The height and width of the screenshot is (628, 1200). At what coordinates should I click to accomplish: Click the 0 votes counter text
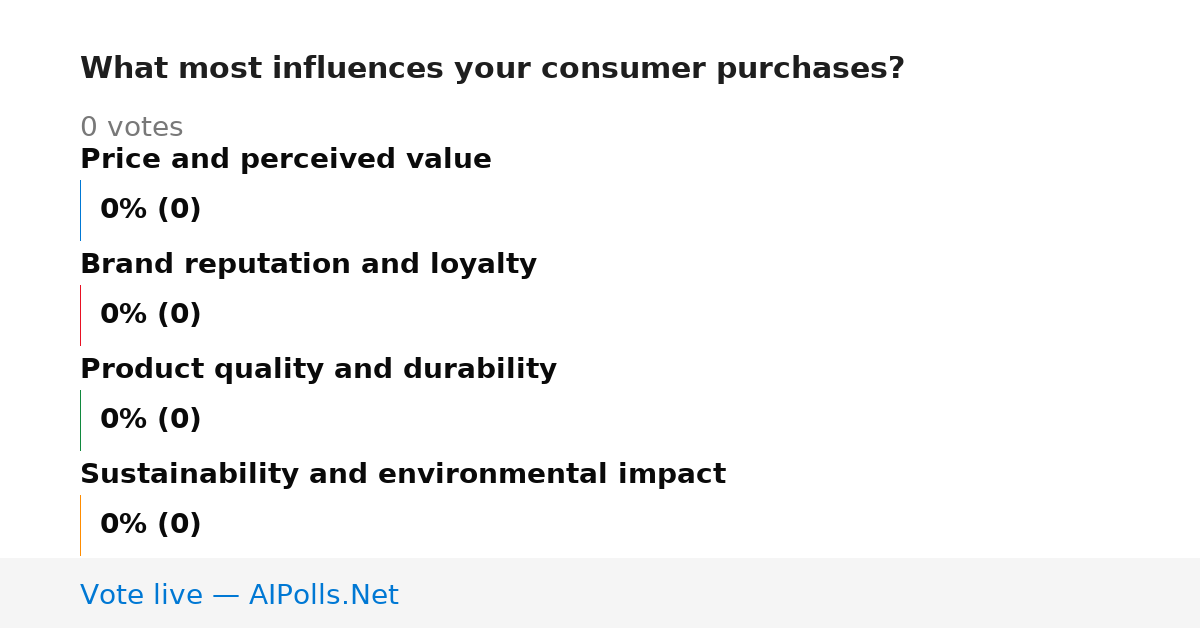pos(131,128)
